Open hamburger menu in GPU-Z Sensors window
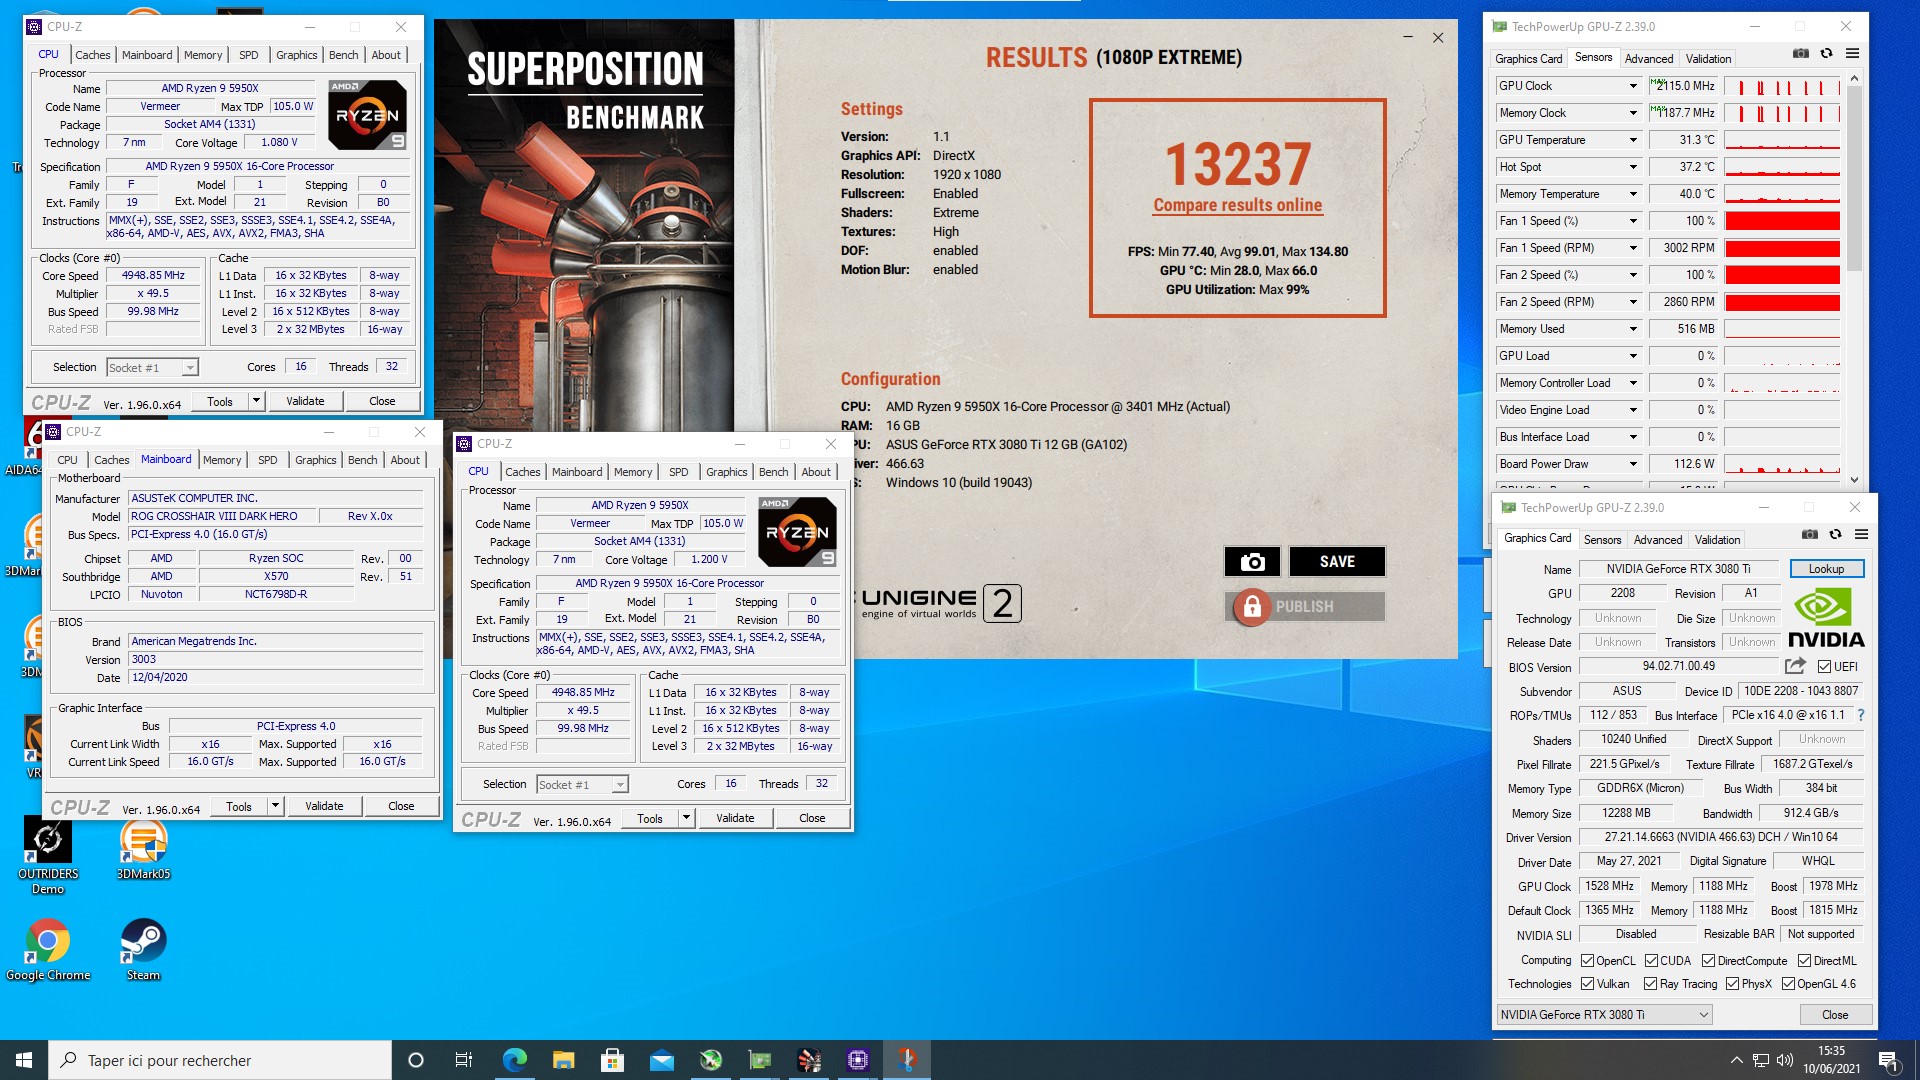The image size is (1920, 1080). tap(1852, 53)
